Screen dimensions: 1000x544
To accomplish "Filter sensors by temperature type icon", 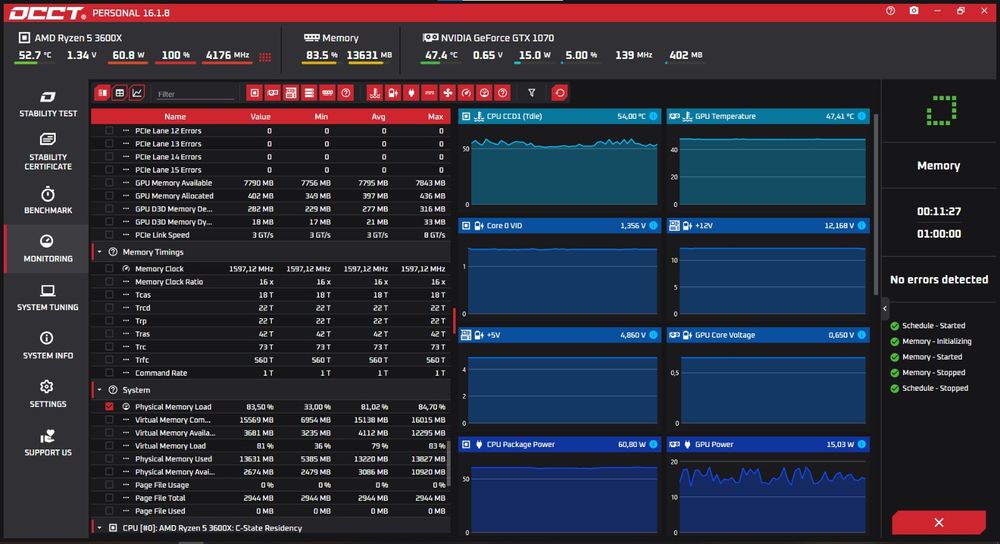I will (374, 93).
